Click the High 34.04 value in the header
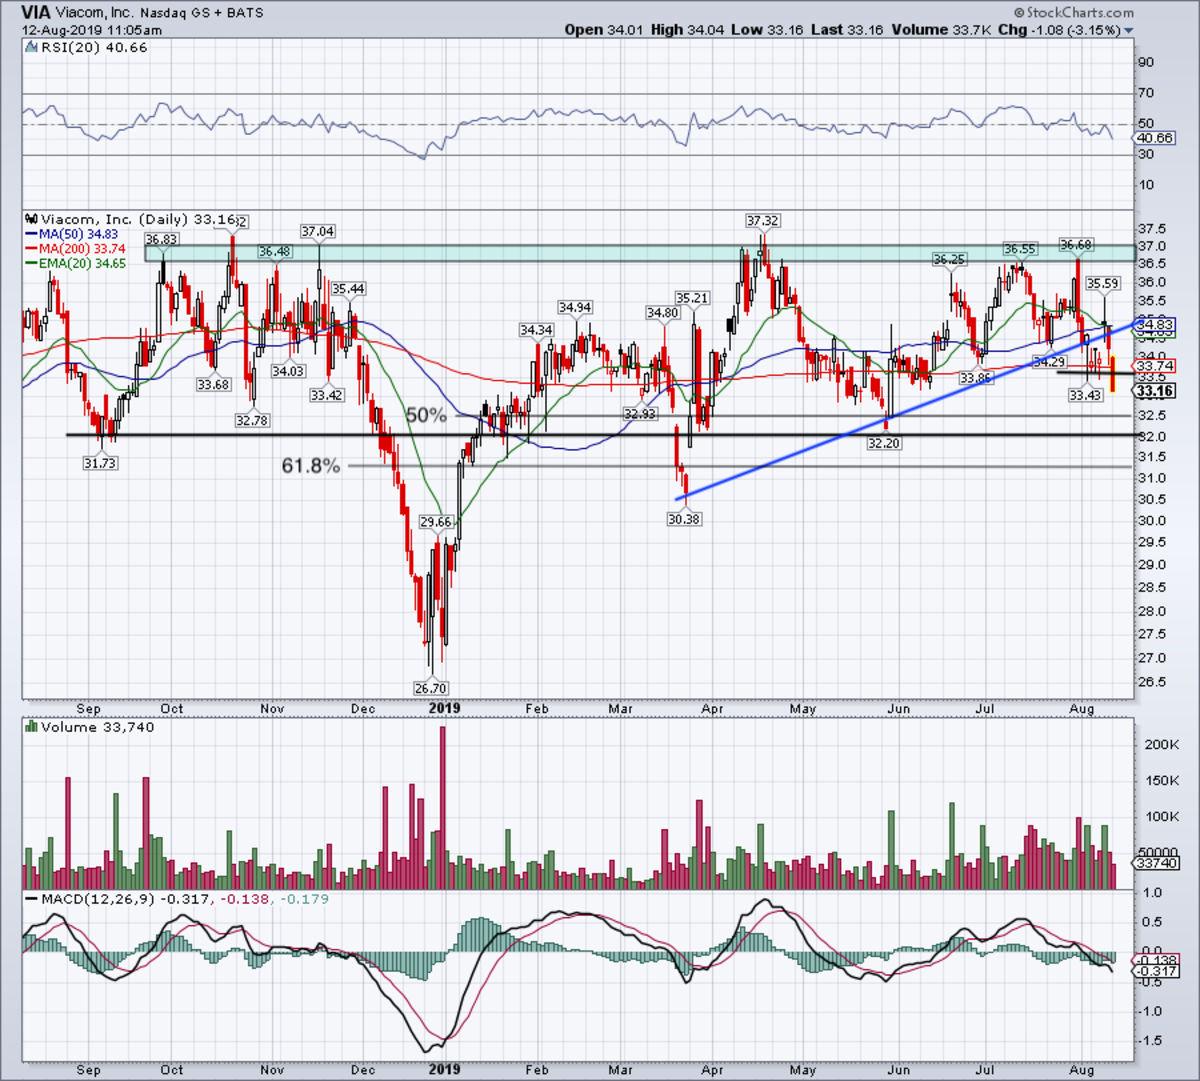This screenshot has width=1200, height=1081. (x=688, y=30)
